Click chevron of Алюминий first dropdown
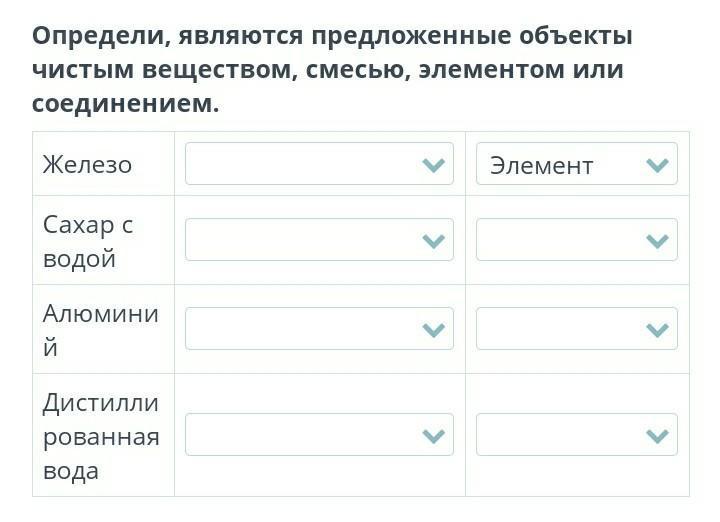Screen dimensions: 720x522 pos(433,329)
